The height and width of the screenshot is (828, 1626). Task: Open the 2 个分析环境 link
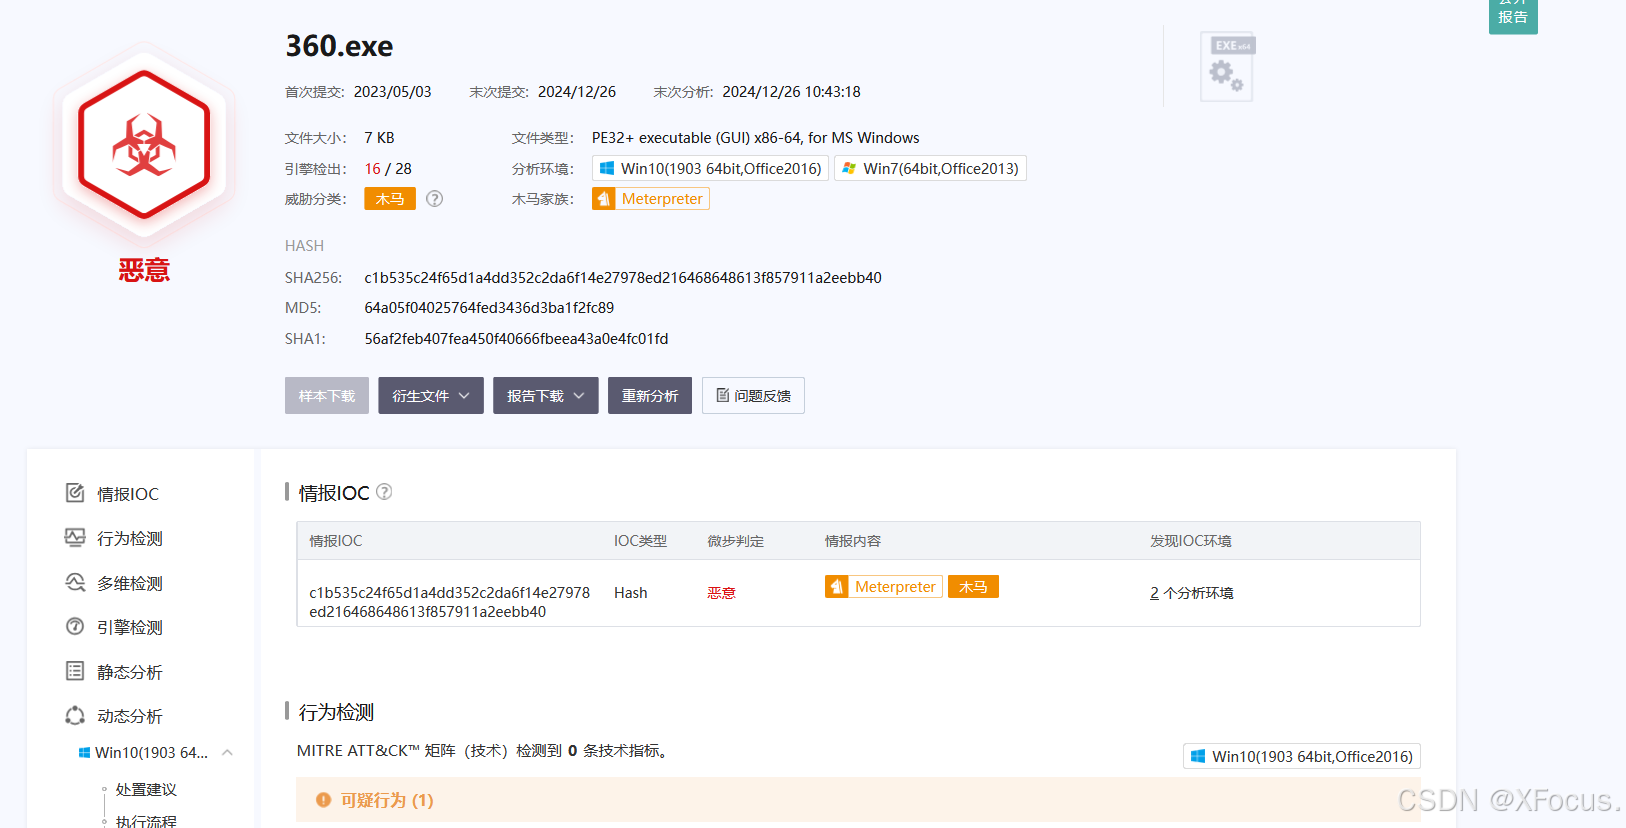[x=1192, y=593]
